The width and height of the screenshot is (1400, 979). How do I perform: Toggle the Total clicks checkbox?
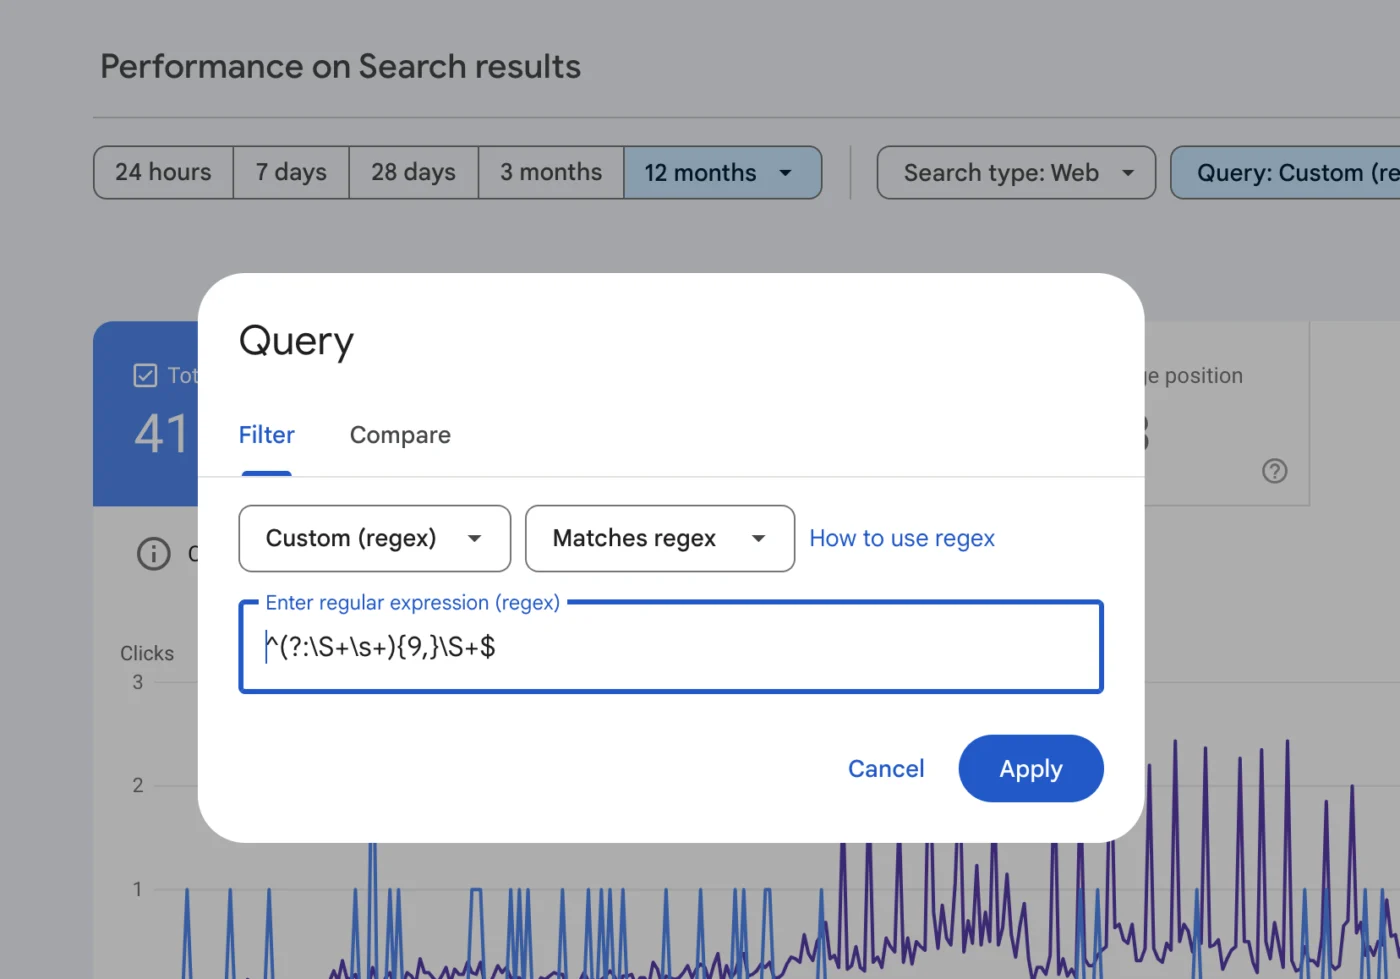coord(145,375)
